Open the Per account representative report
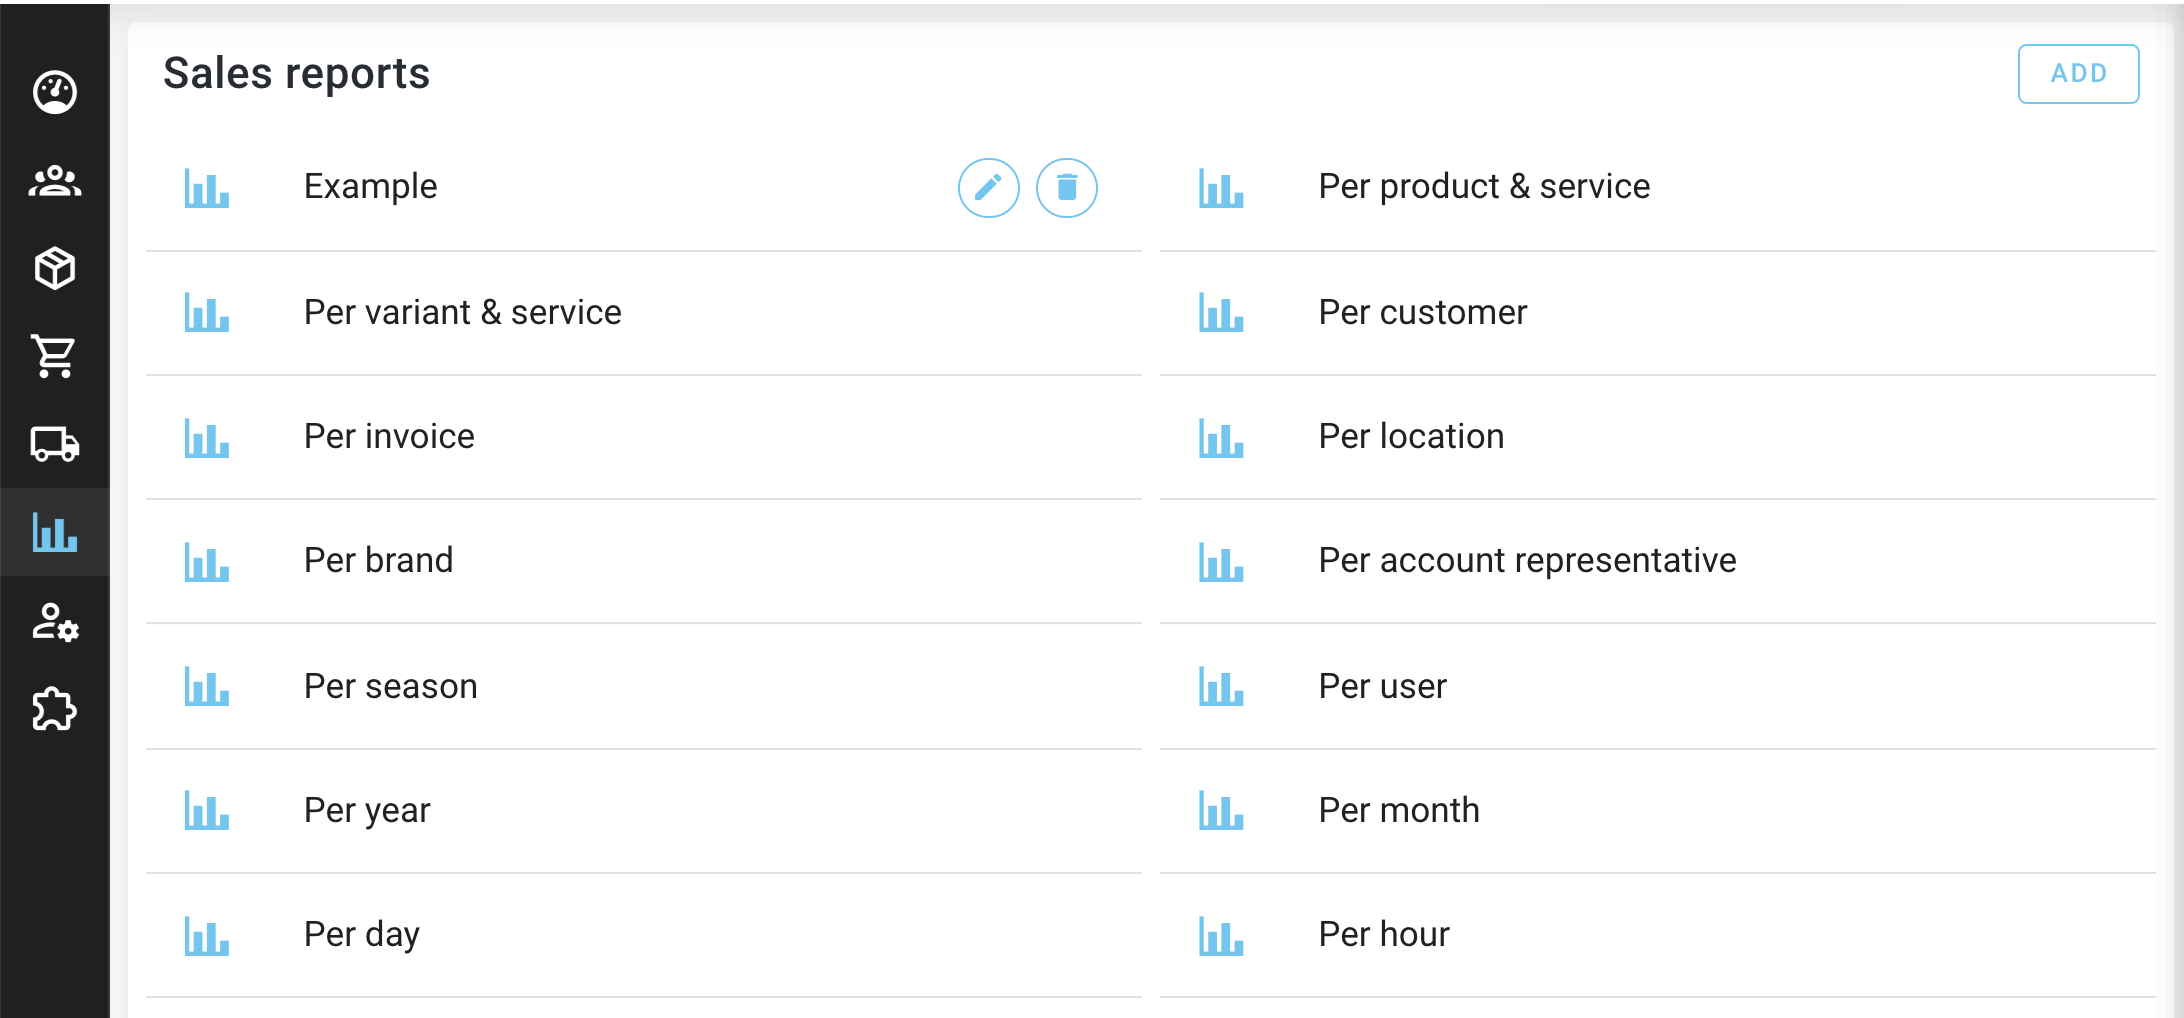The height and width of the screenshot is (1018, 2184). pos(1527,561)
